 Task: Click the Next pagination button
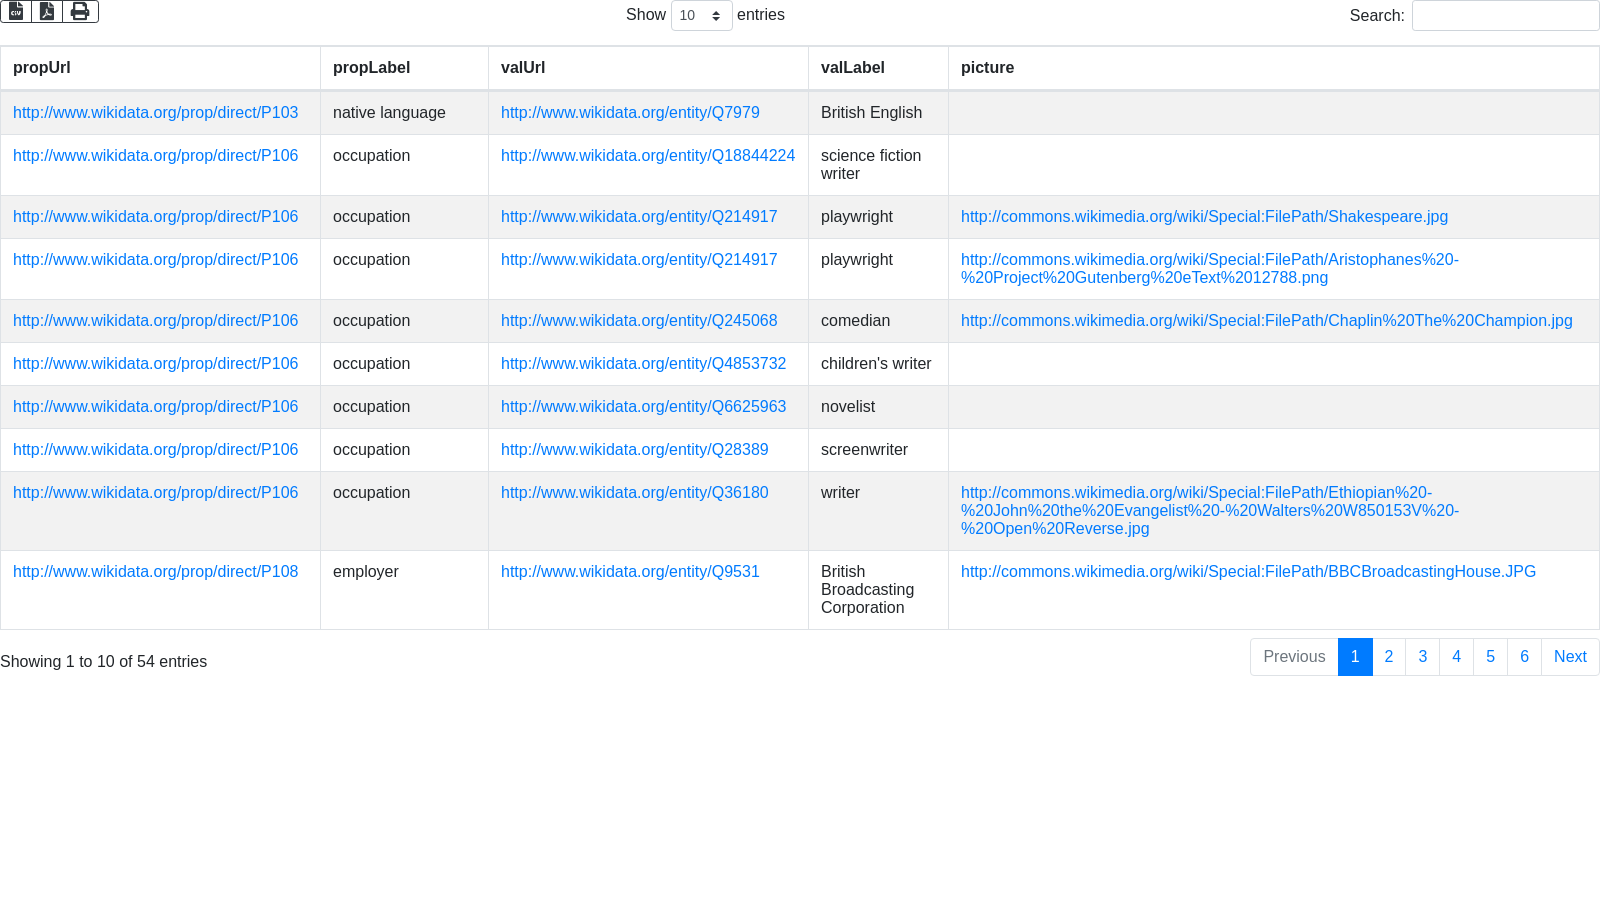tap(1569, 657)
